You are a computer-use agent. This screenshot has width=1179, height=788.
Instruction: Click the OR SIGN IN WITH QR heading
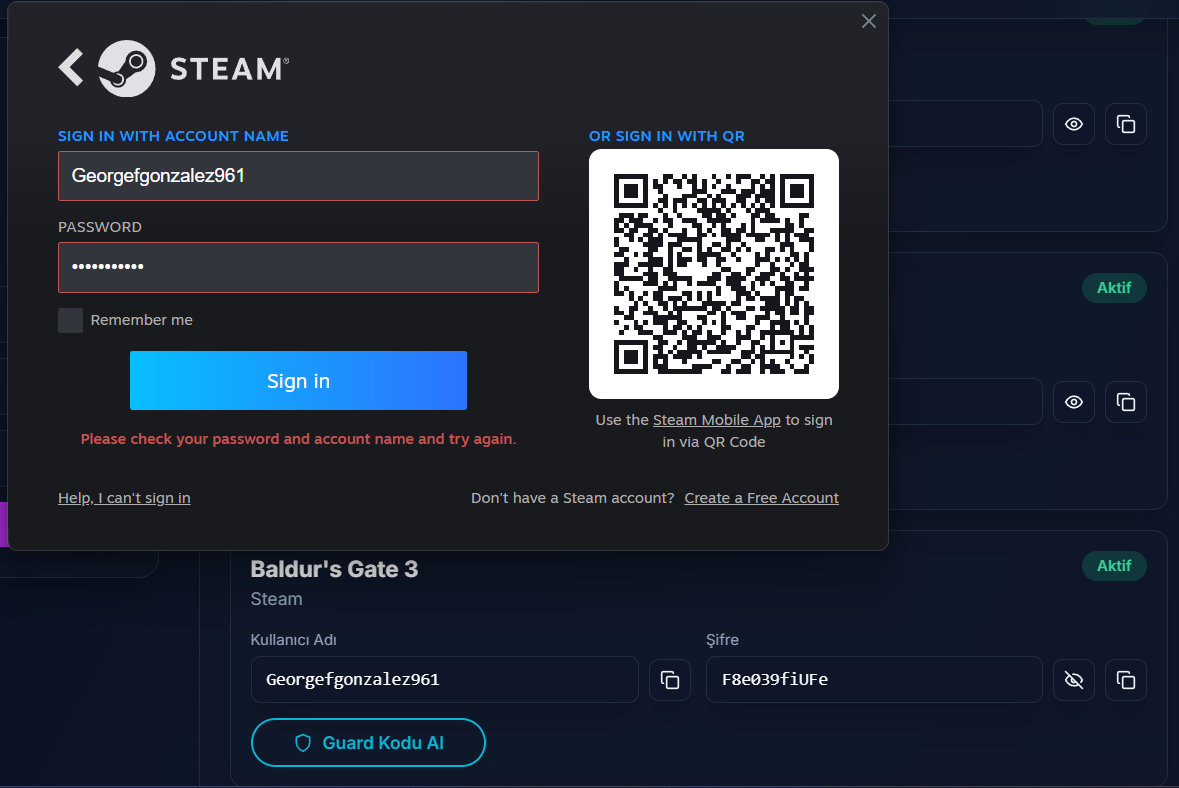666,136
